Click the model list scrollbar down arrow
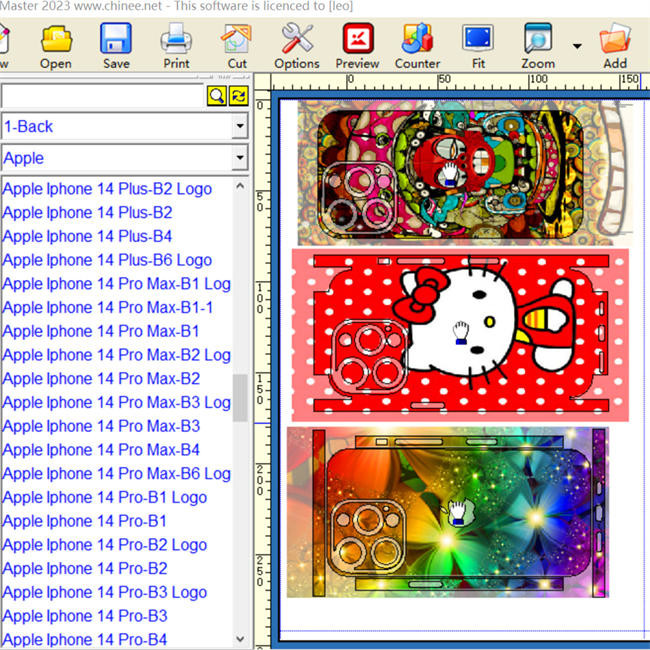Screen dimensions: 650x650 [240, 638]
